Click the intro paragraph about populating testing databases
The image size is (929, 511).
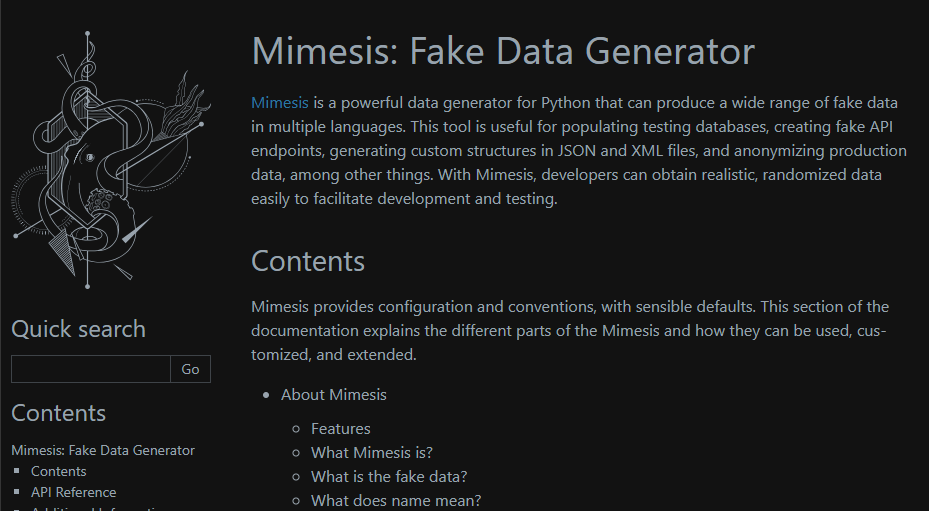click(x=579, y=151)
